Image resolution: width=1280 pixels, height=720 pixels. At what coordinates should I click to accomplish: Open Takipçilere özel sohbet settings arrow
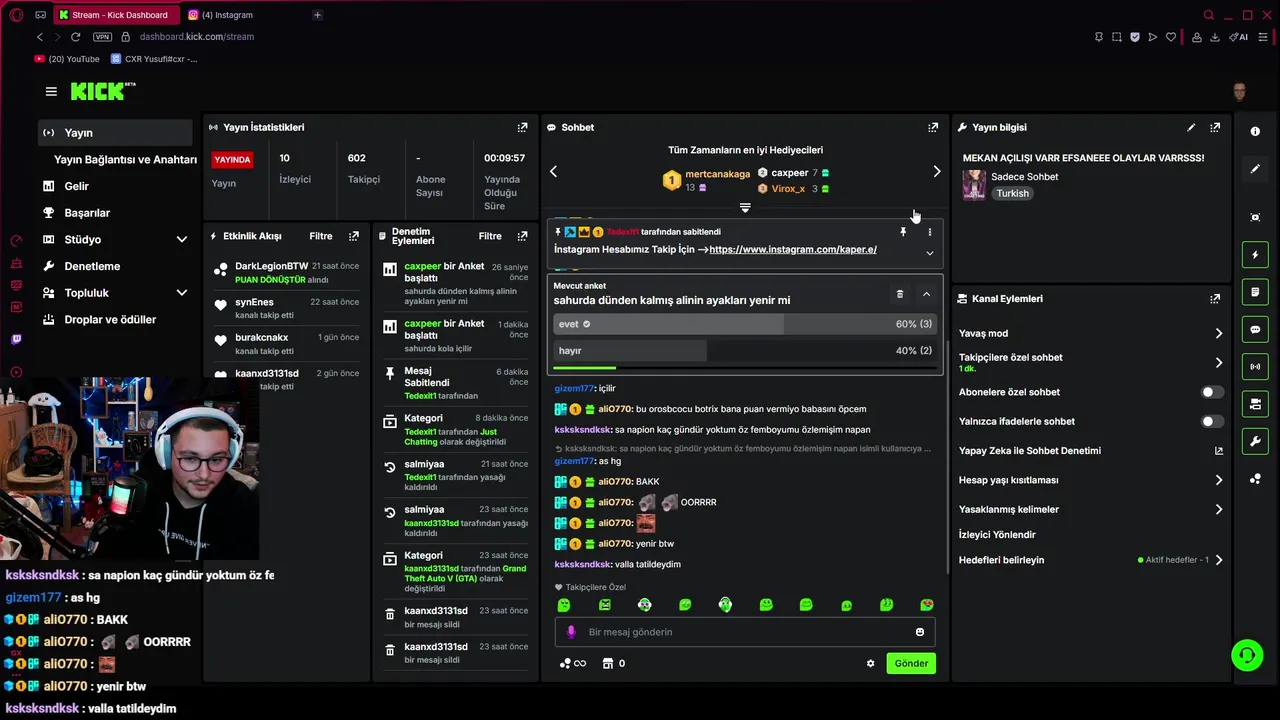pyautogui.click(x=1218, y=362)
